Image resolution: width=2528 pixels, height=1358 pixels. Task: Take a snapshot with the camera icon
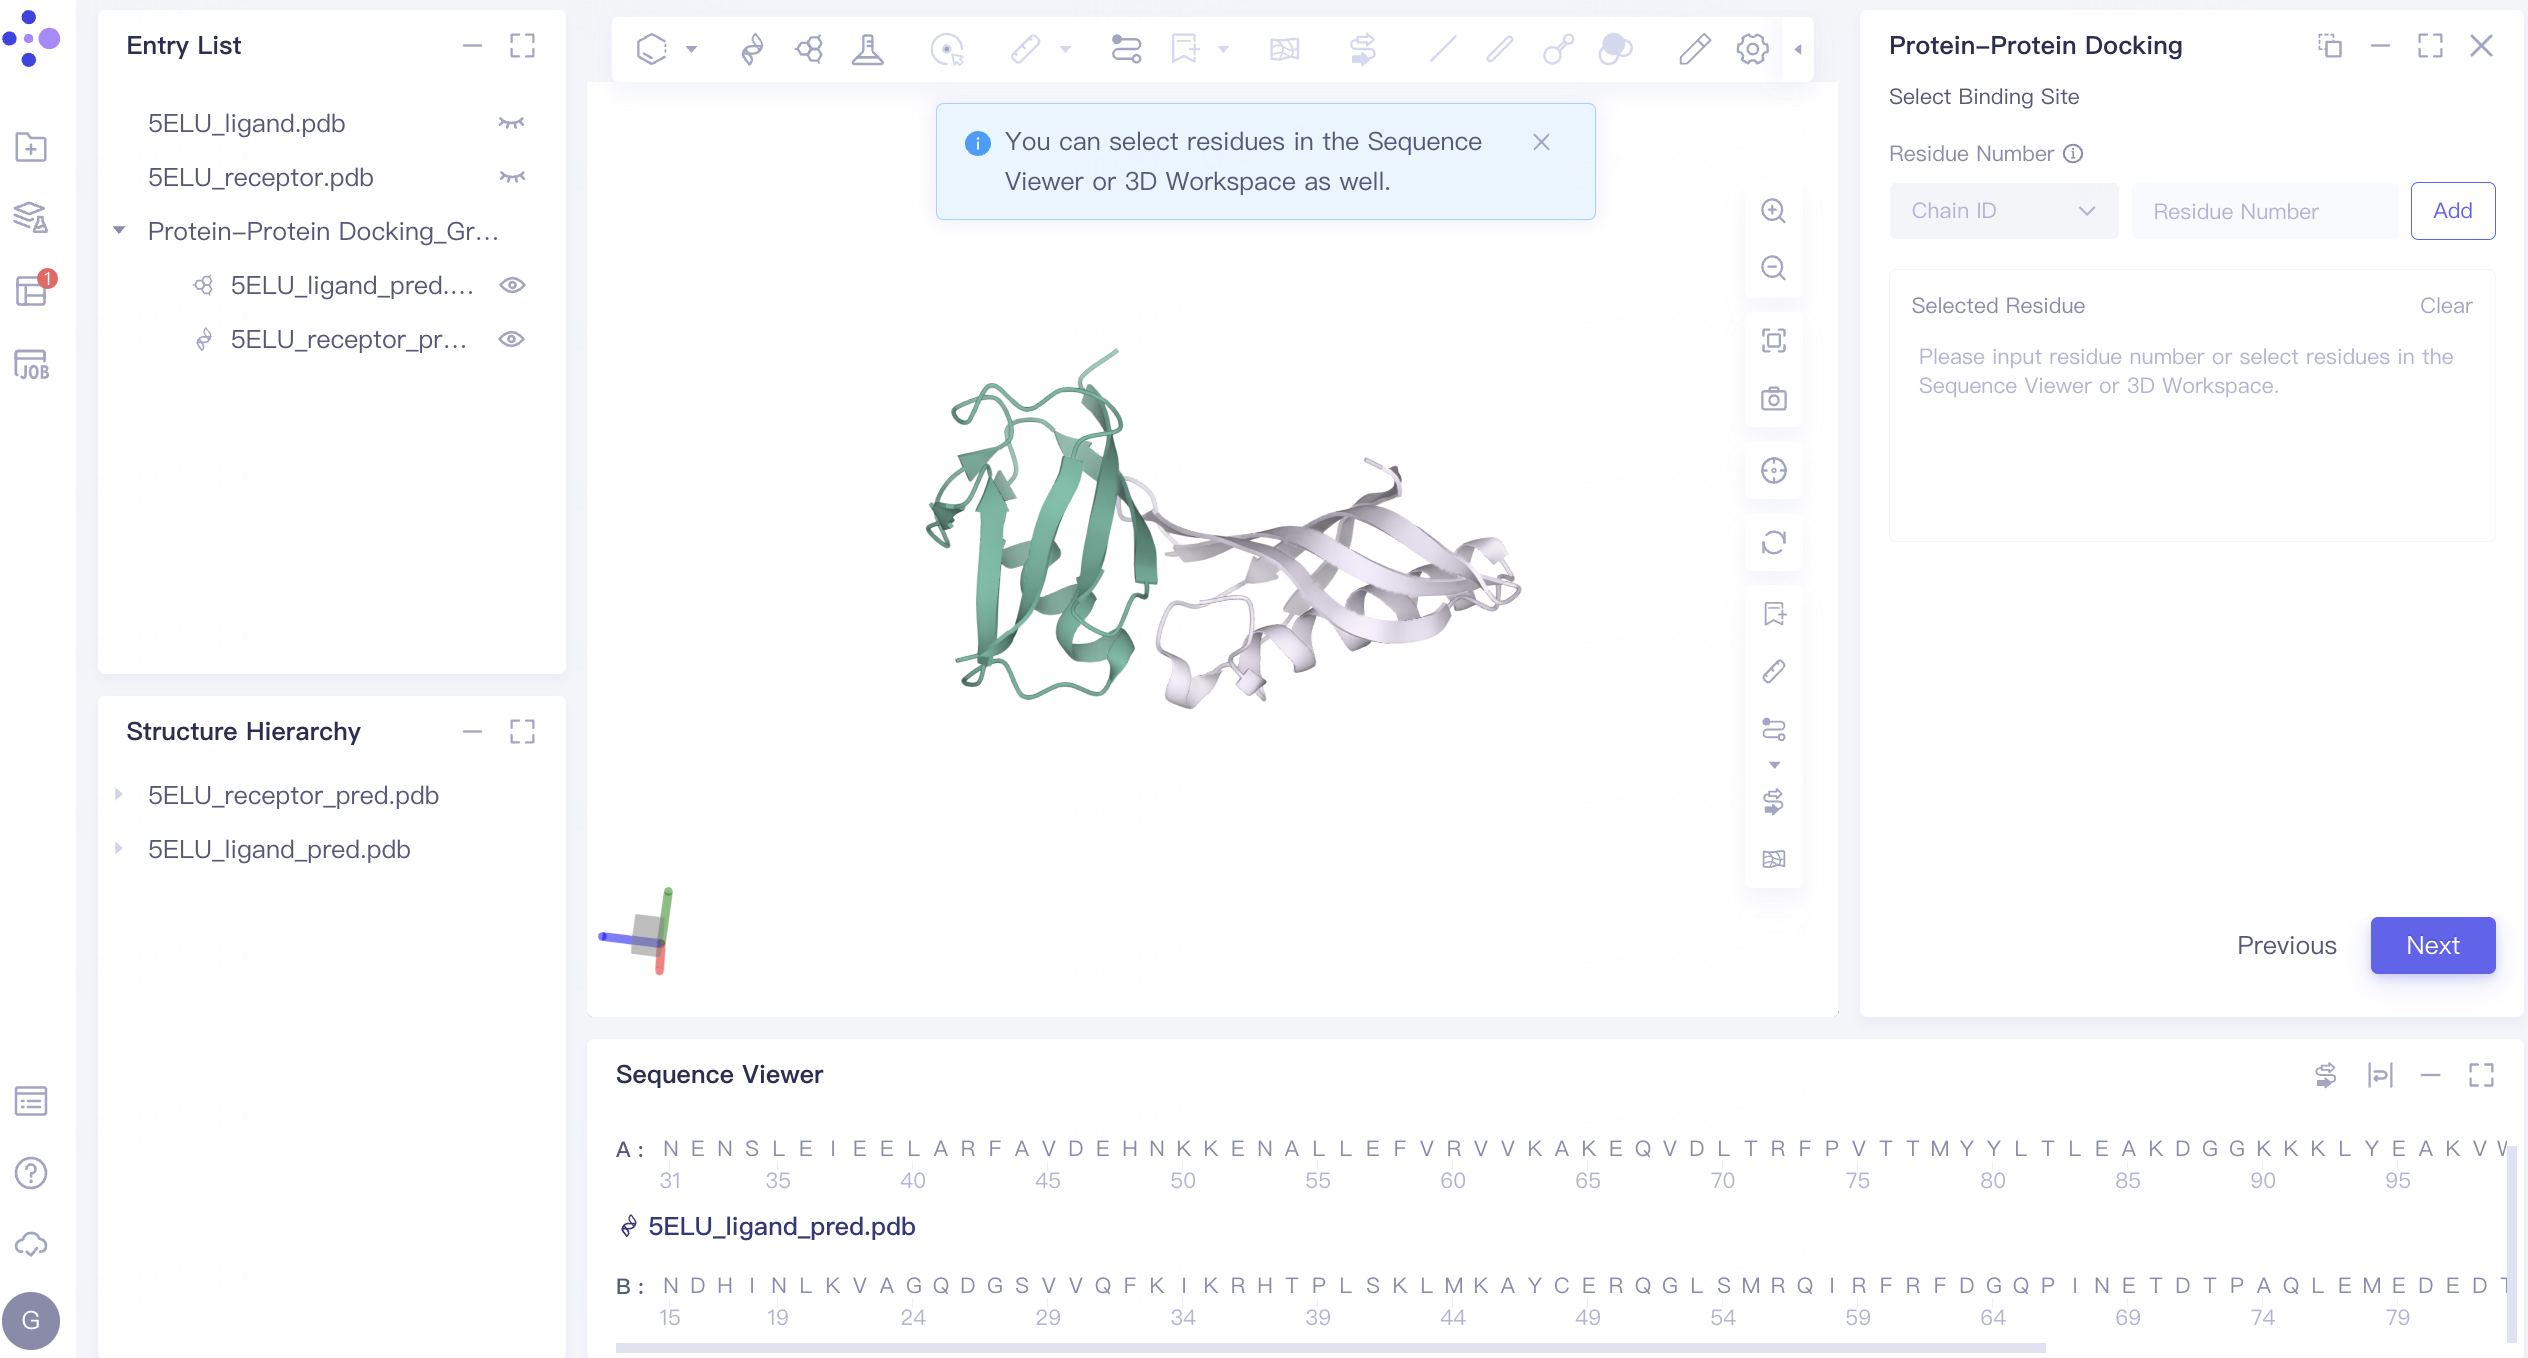pyautogui.click(x=1773, y=399)
